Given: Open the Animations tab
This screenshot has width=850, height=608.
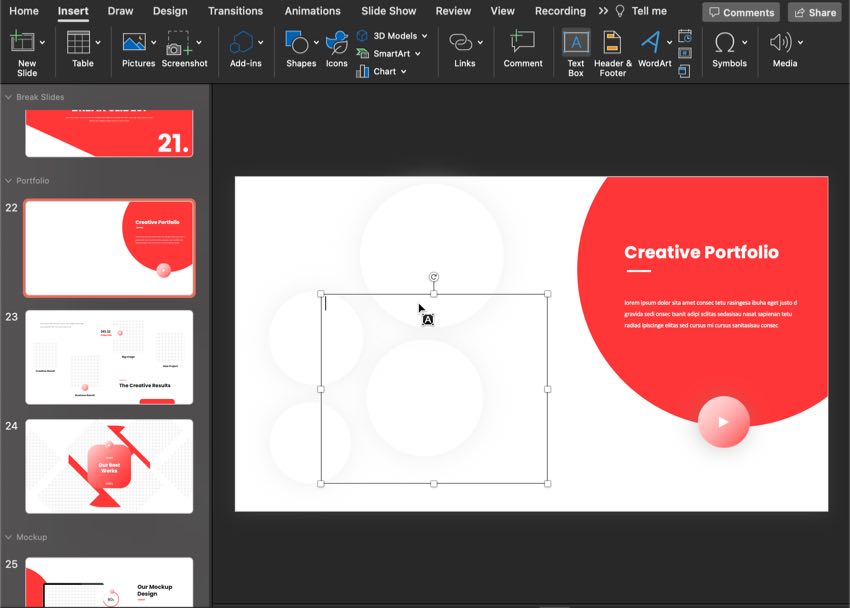Looking at the screenshot, I should [x=312, y=11].
